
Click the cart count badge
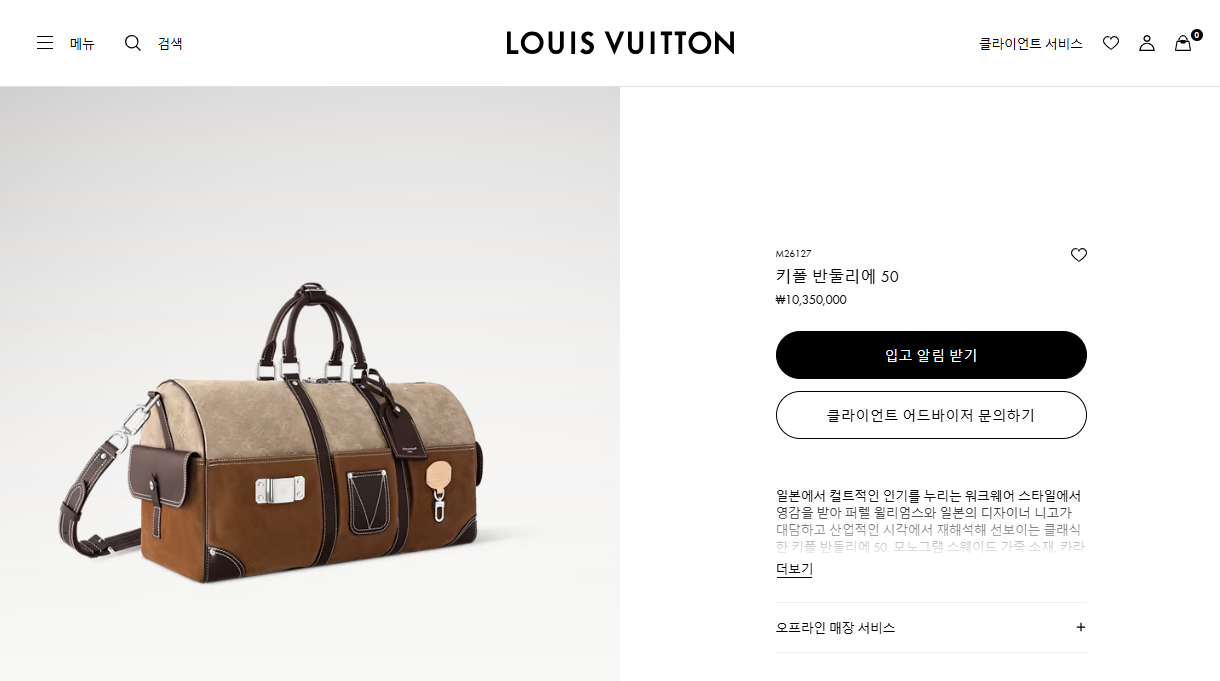(1196, 35)
